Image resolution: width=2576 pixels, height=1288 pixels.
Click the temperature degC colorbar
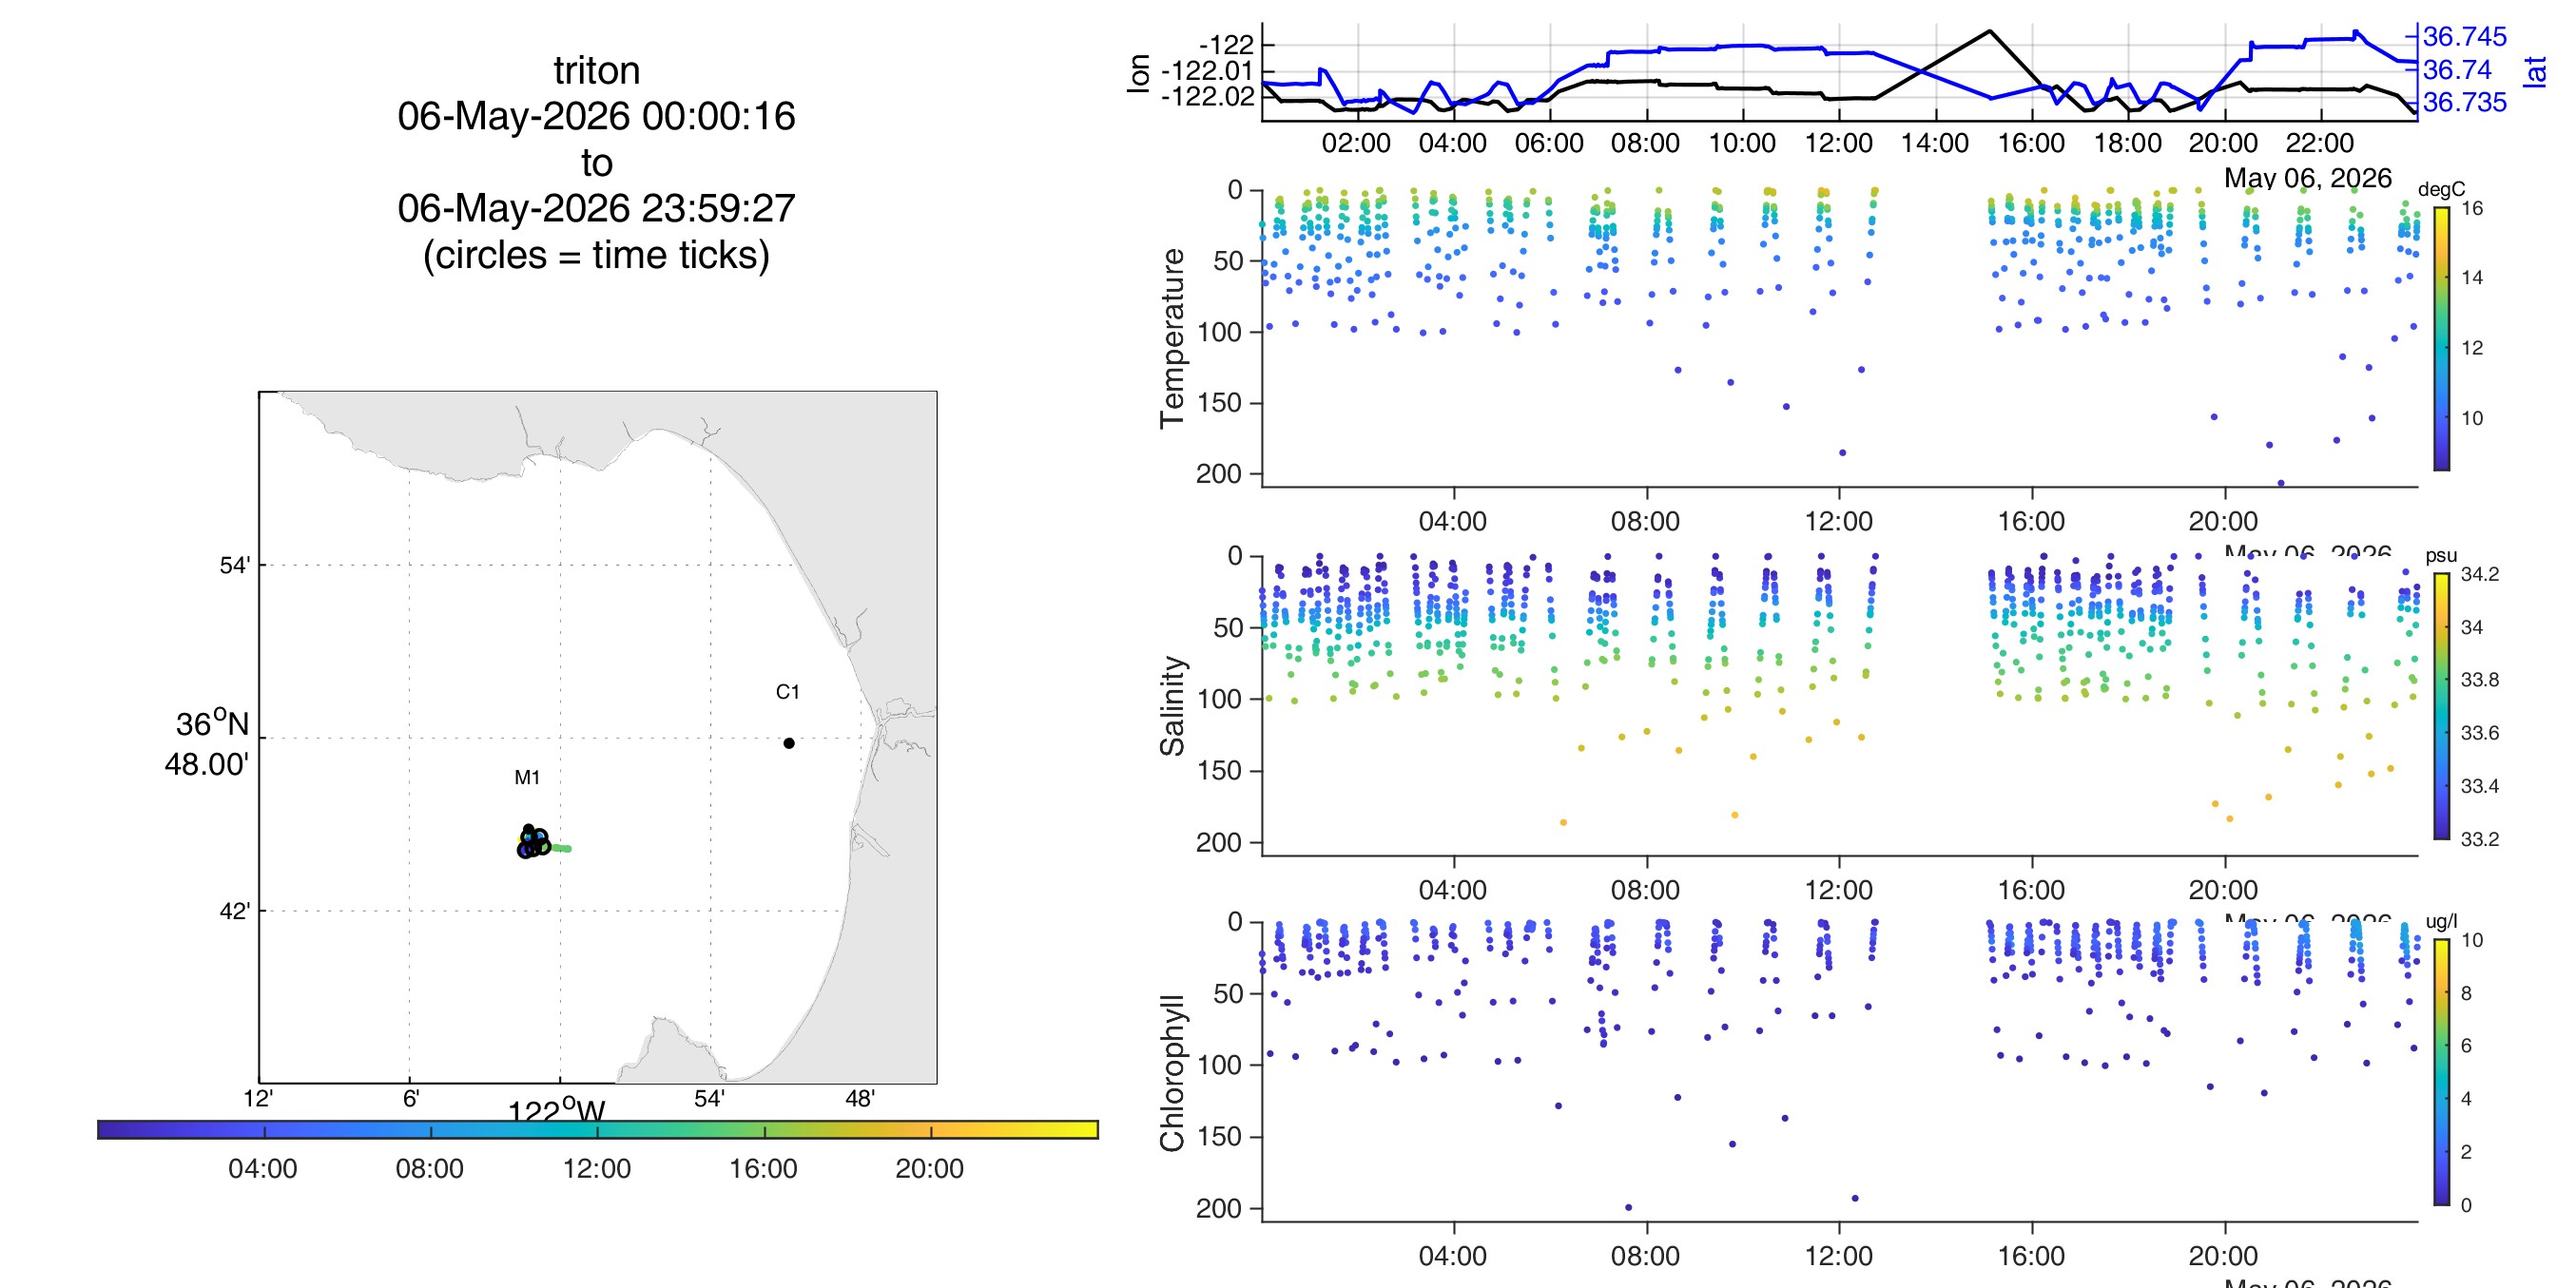pyautogui.click(x=2441, y=338)
